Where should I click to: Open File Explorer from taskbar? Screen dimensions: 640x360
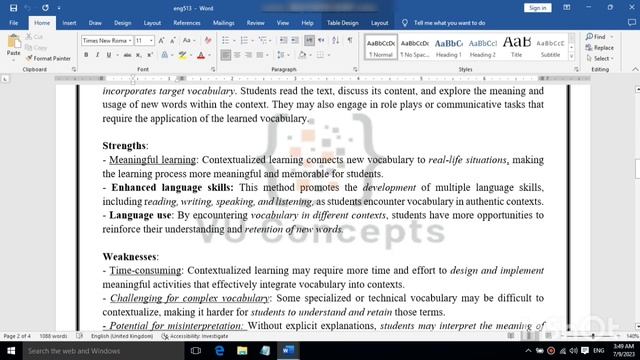coord(242,351)
